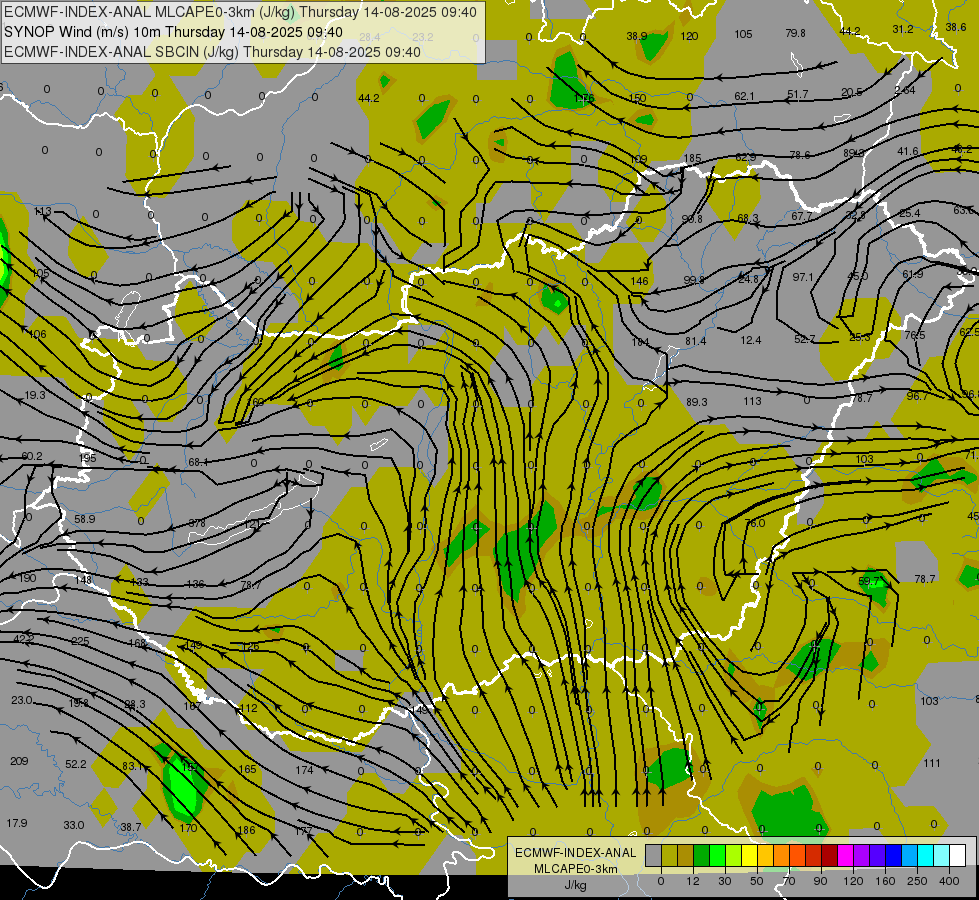This screenshot has width=979, height=900.
Task: Click the map value 38.9
Action: [637, 36]
